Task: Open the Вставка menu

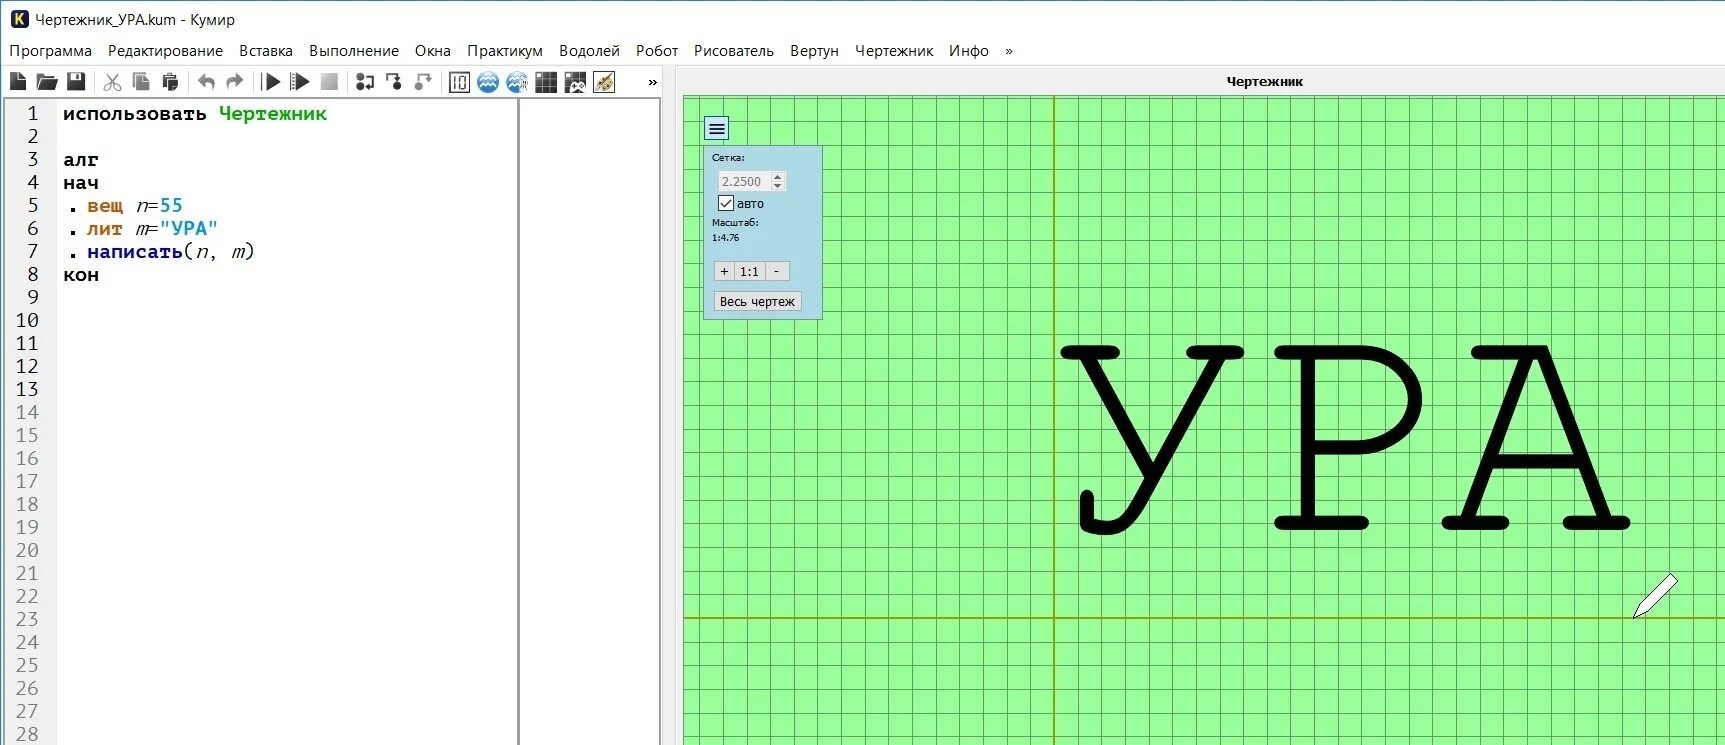Action: coord(266,51)
